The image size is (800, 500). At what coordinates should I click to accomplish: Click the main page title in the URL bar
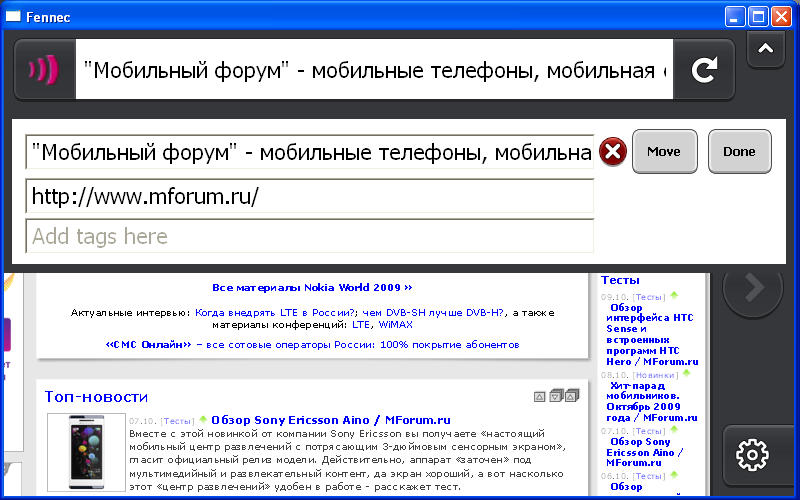click(x=374, y=70)
